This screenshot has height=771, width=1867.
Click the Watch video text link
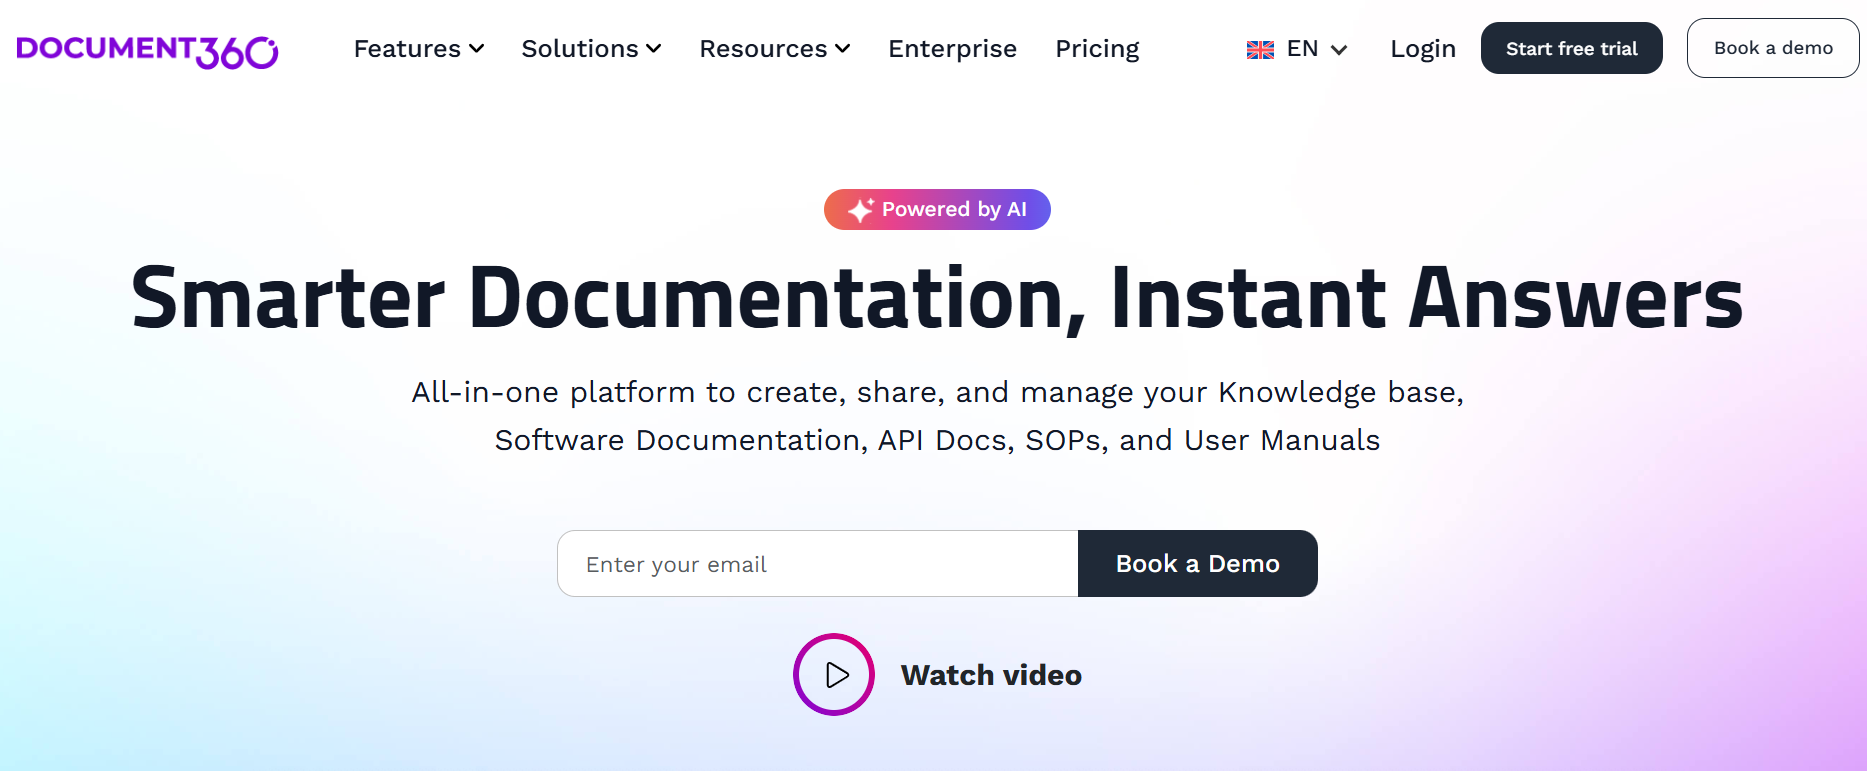991,676
